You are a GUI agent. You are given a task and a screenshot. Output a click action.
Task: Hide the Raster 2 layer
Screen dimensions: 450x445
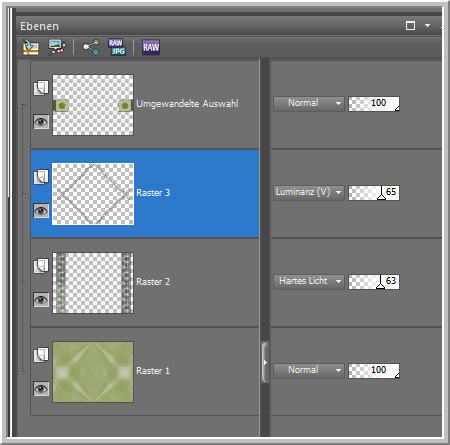point(41,300)
